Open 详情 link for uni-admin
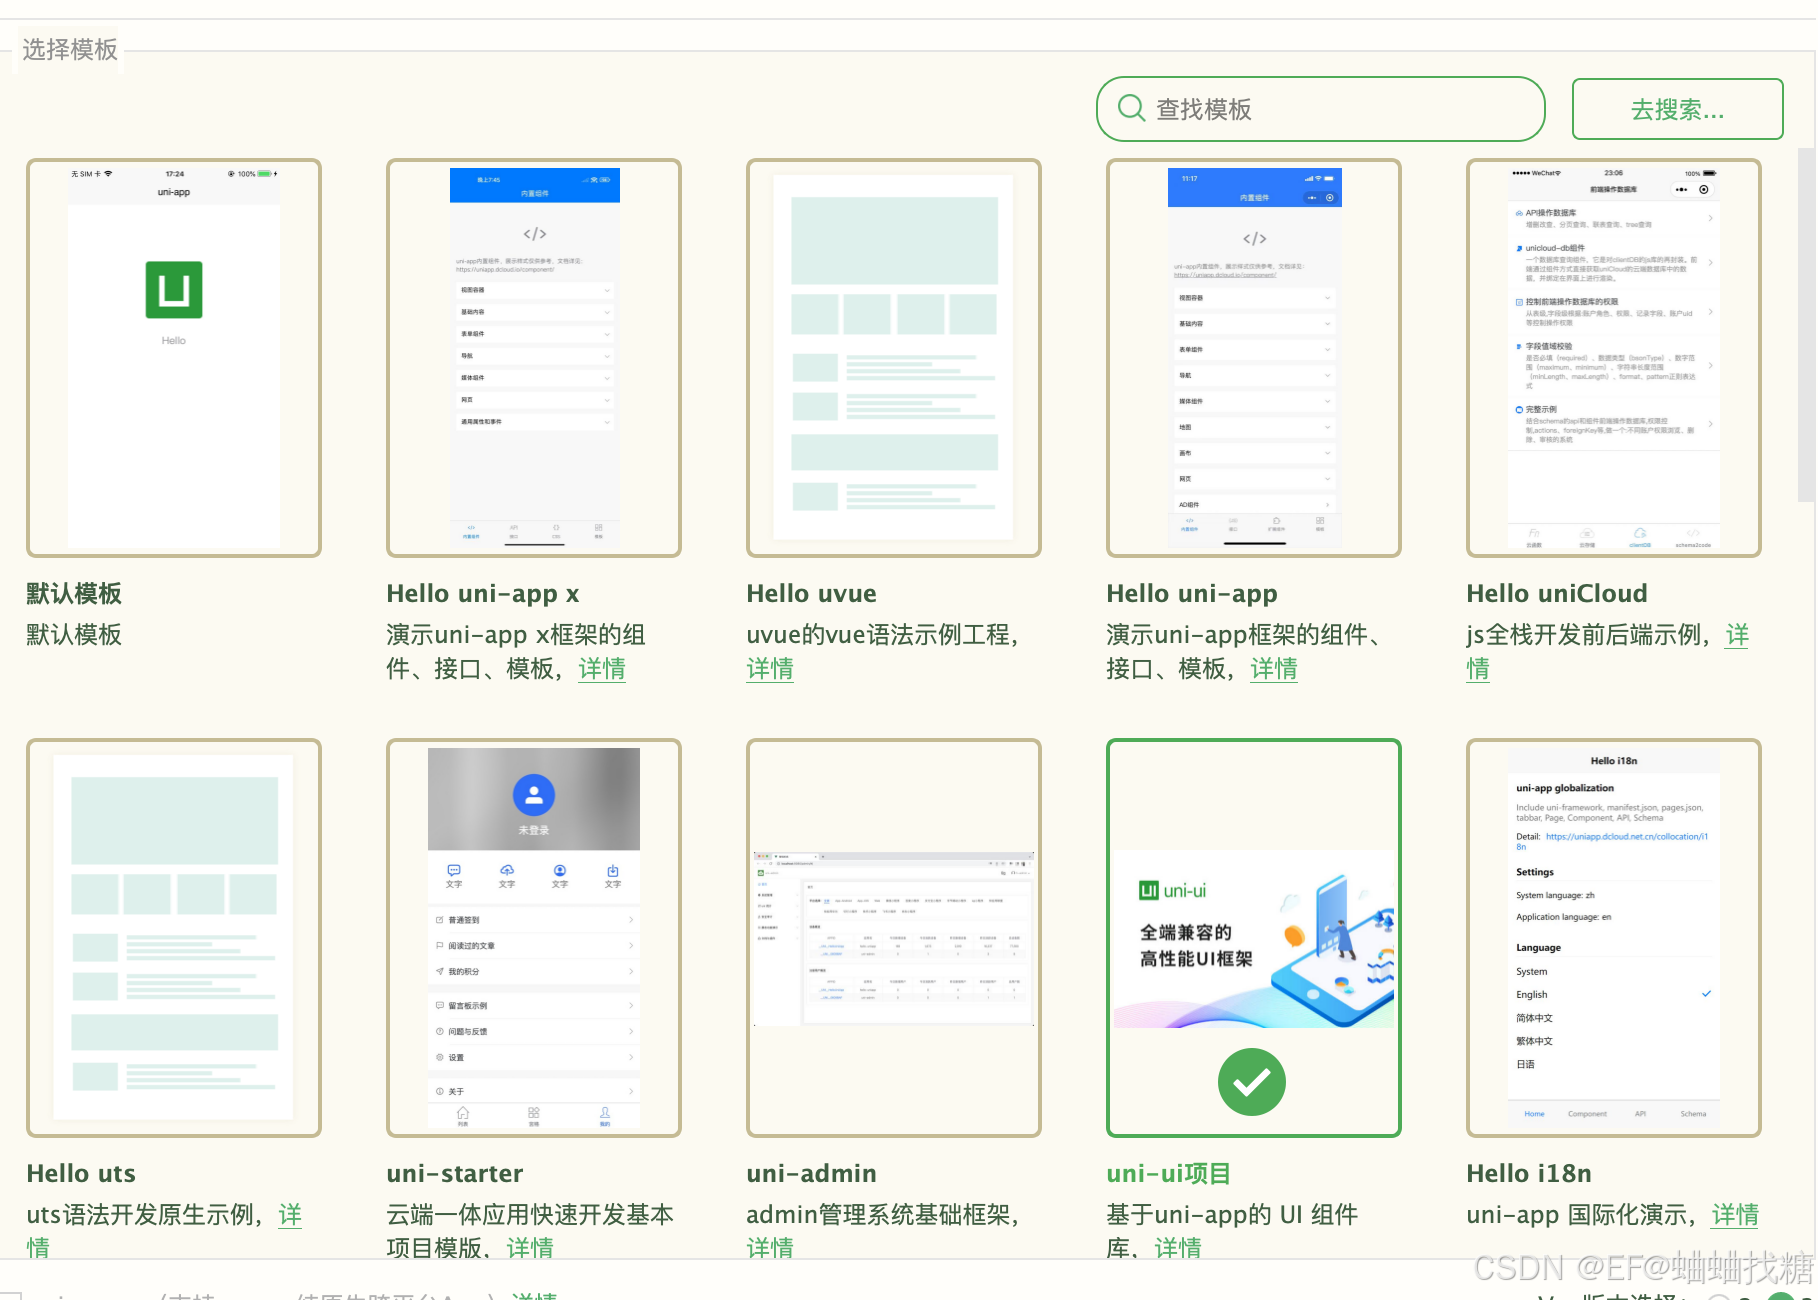 769,1247
